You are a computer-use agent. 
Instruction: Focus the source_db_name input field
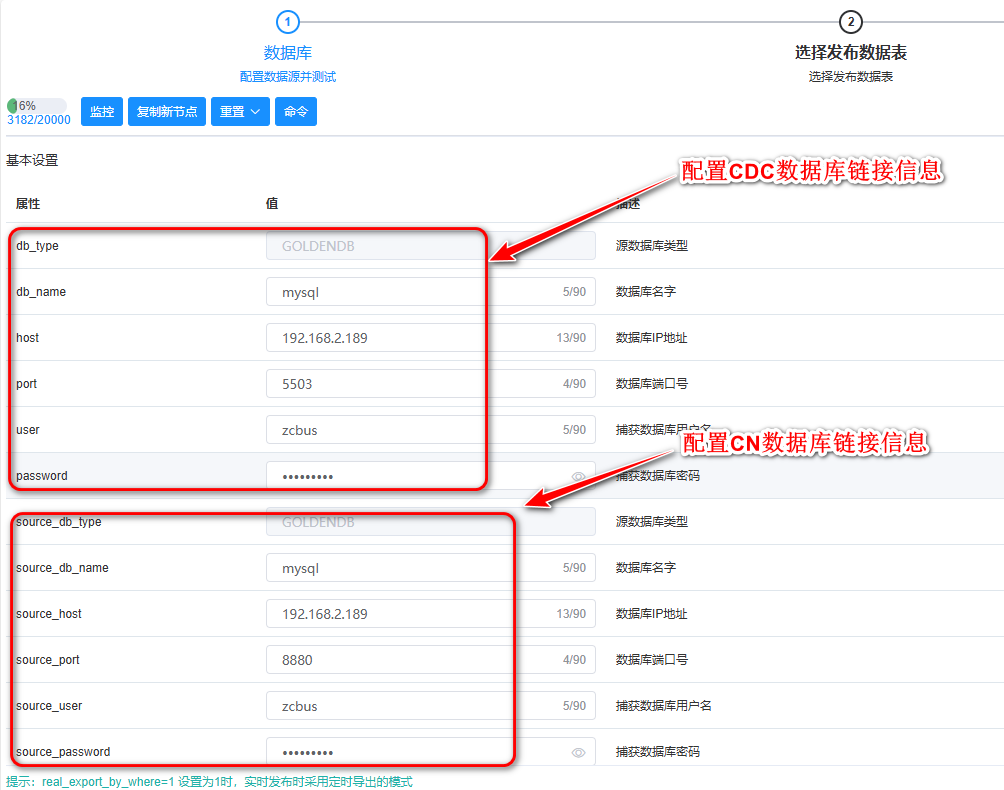click(410, 568)
